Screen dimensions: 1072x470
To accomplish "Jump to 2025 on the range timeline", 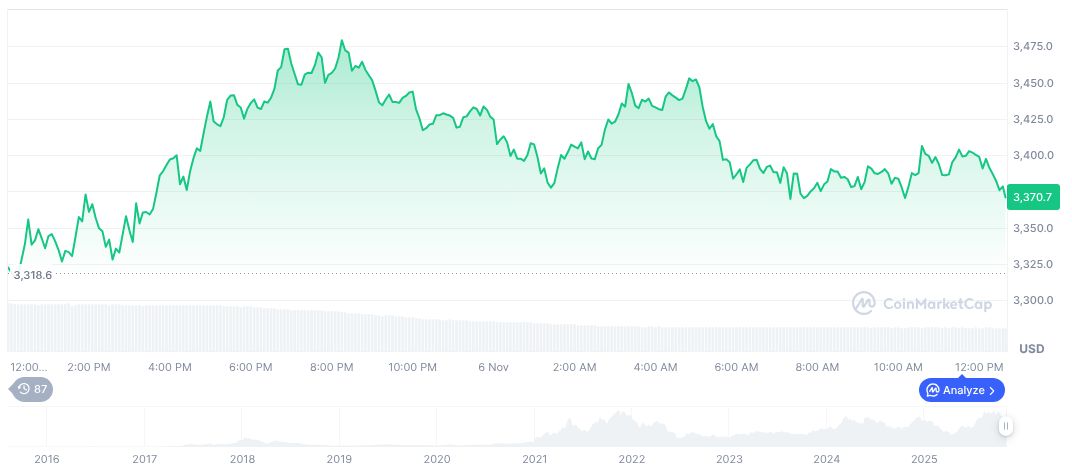I will 925,459.
